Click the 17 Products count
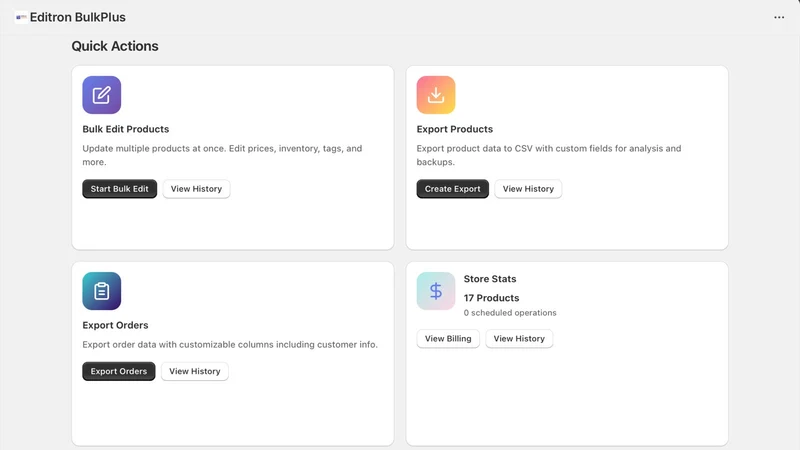Image resolution: width=800 pixels, height=450 pixels. (x=491, y=298)
